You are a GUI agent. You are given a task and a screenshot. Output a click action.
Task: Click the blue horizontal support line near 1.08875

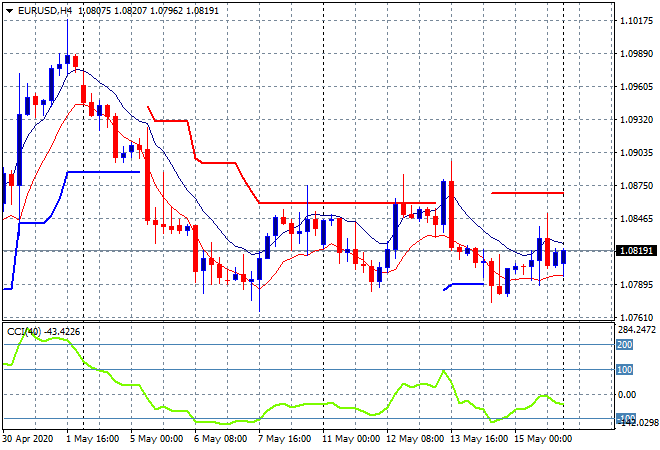104,172
